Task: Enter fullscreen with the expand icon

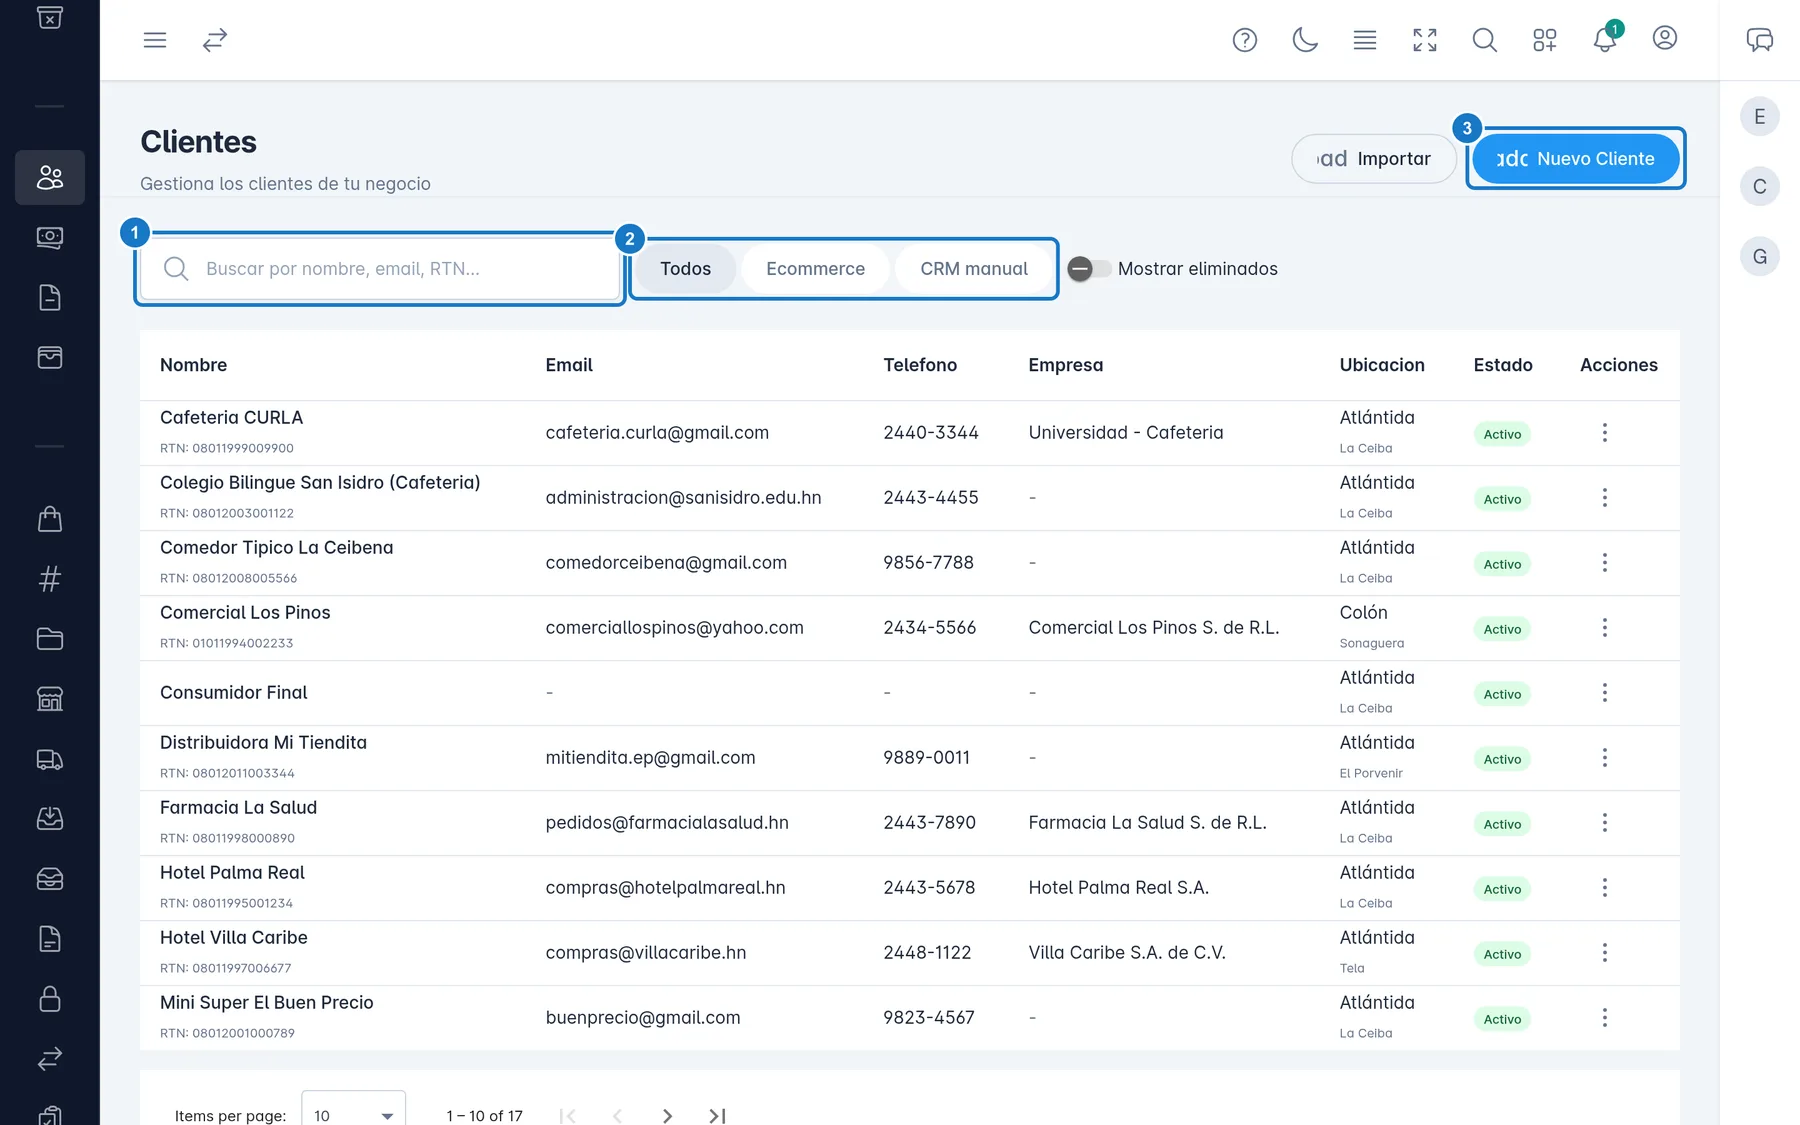Action: click(x=1425, y=40)
